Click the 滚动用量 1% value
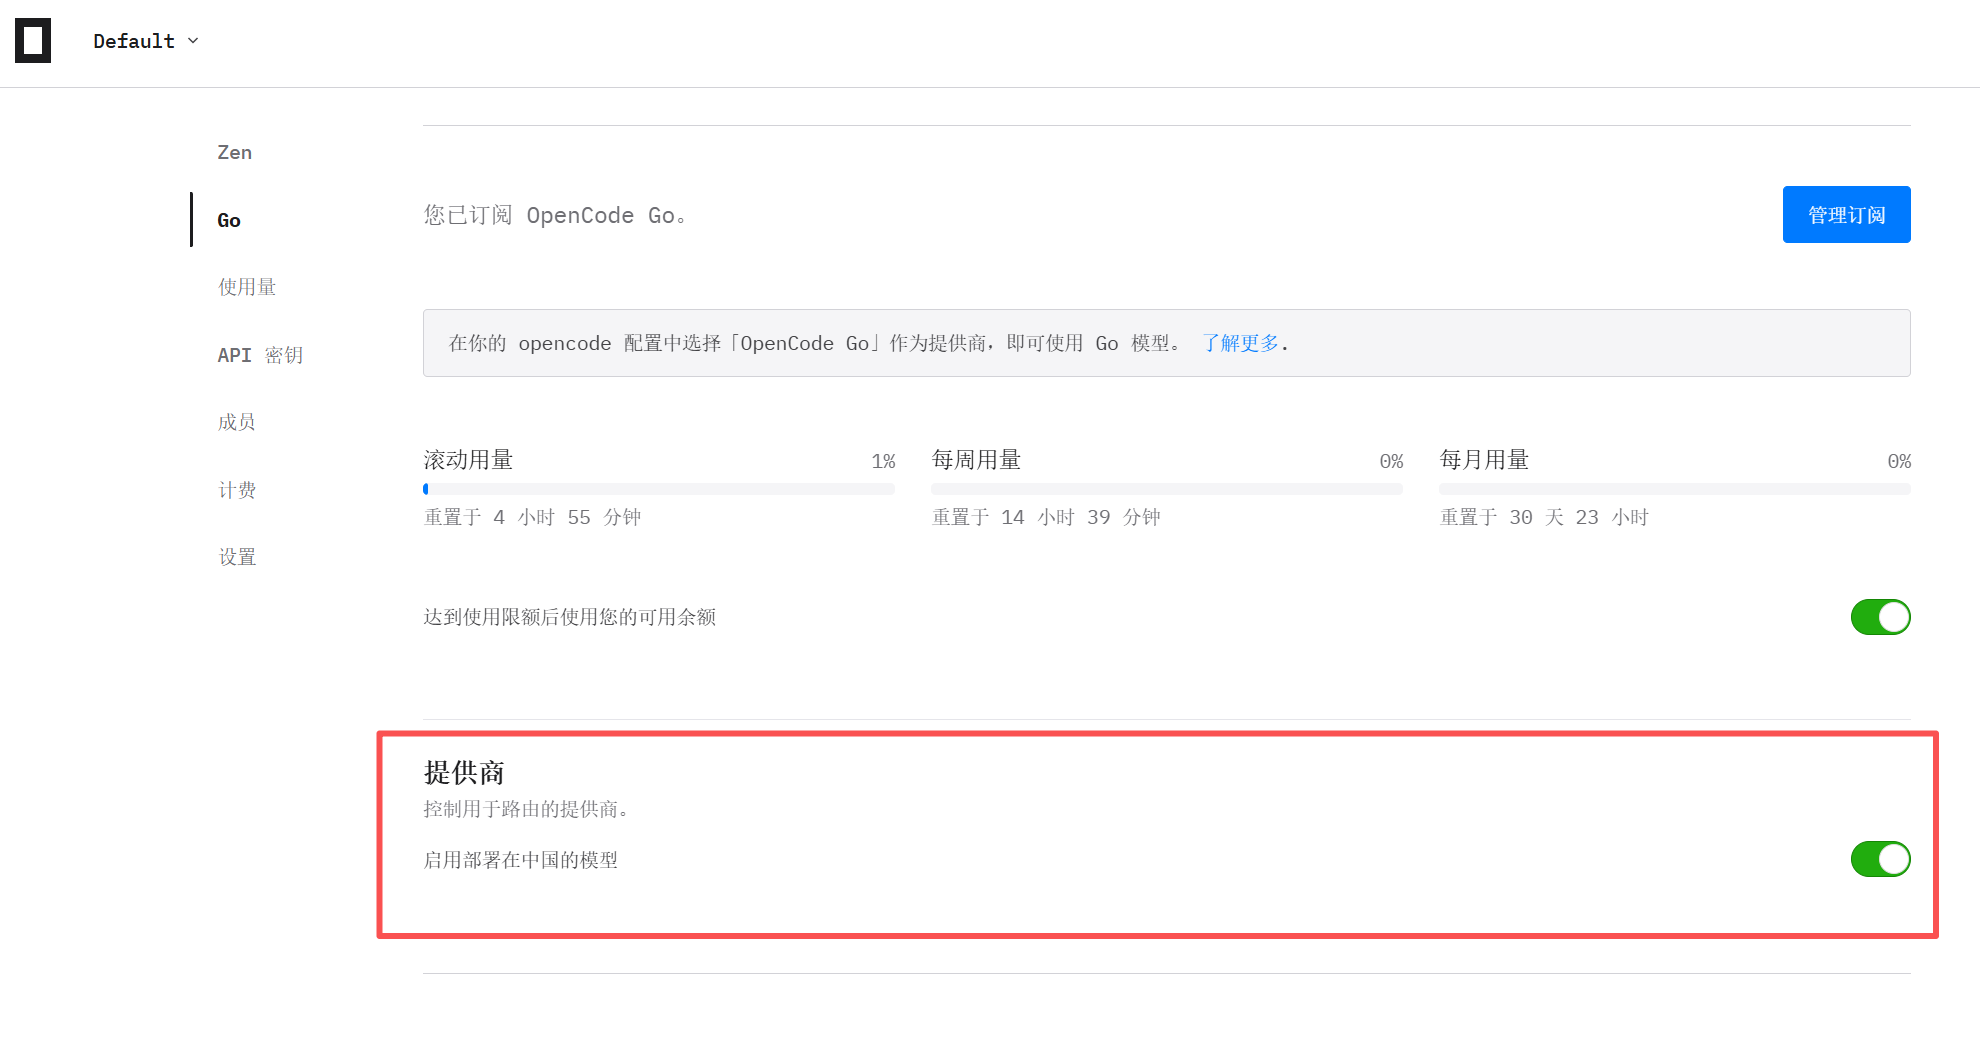This screenshot has height=1056, width=1980. (883, 461)
